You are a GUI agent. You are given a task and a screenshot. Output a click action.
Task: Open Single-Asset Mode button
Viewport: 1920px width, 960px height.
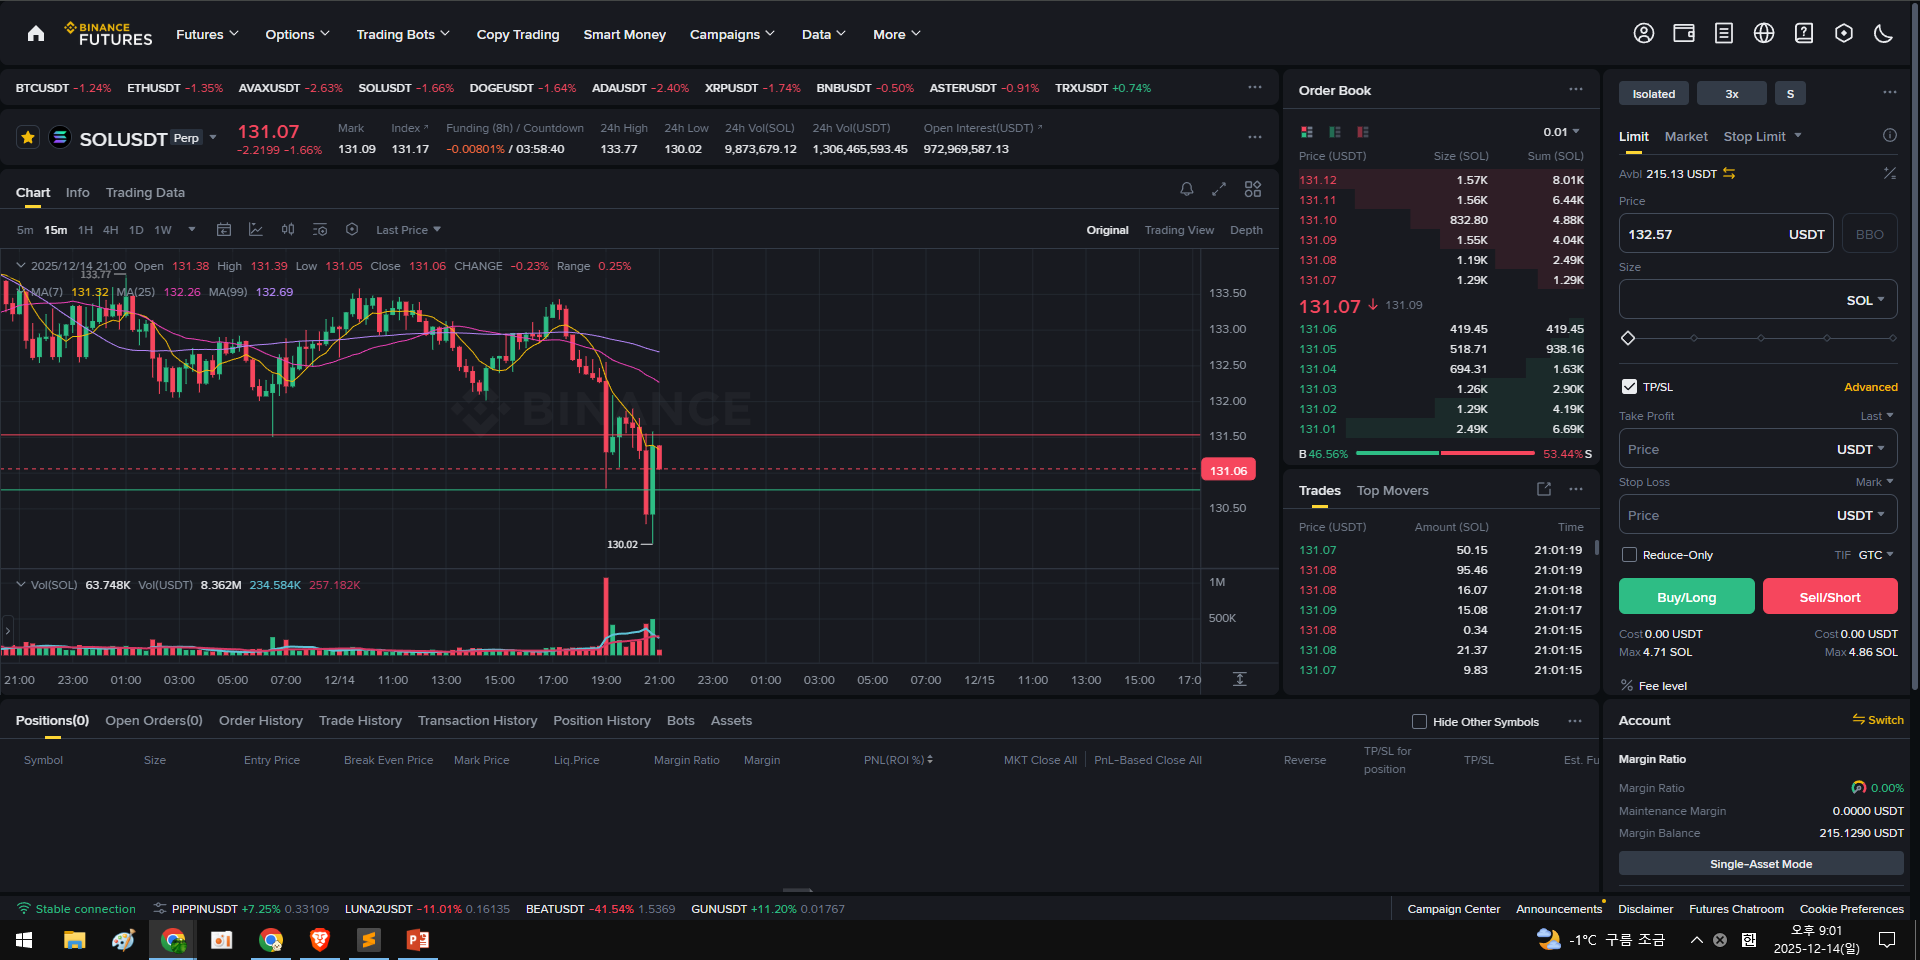pos(1761,864)
